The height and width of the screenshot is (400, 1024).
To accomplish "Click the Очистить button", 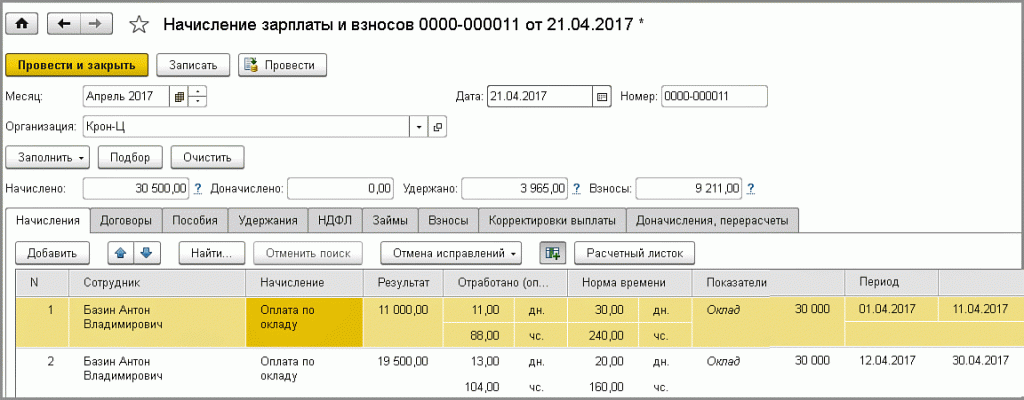I will click(208, 158).
